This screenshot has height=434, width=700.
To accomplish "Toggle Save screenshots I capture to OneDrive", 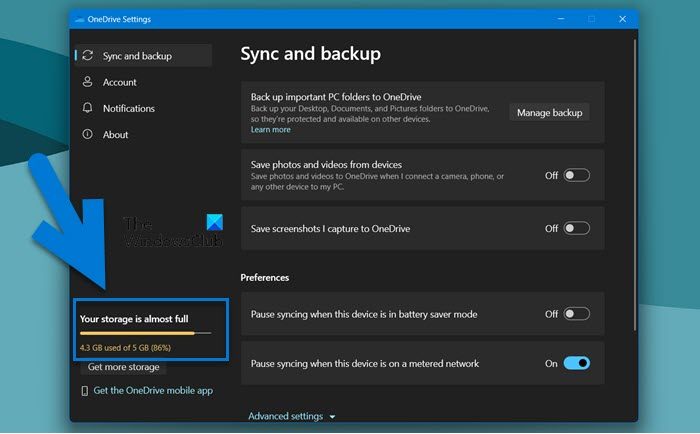I will tap(576, 228).
